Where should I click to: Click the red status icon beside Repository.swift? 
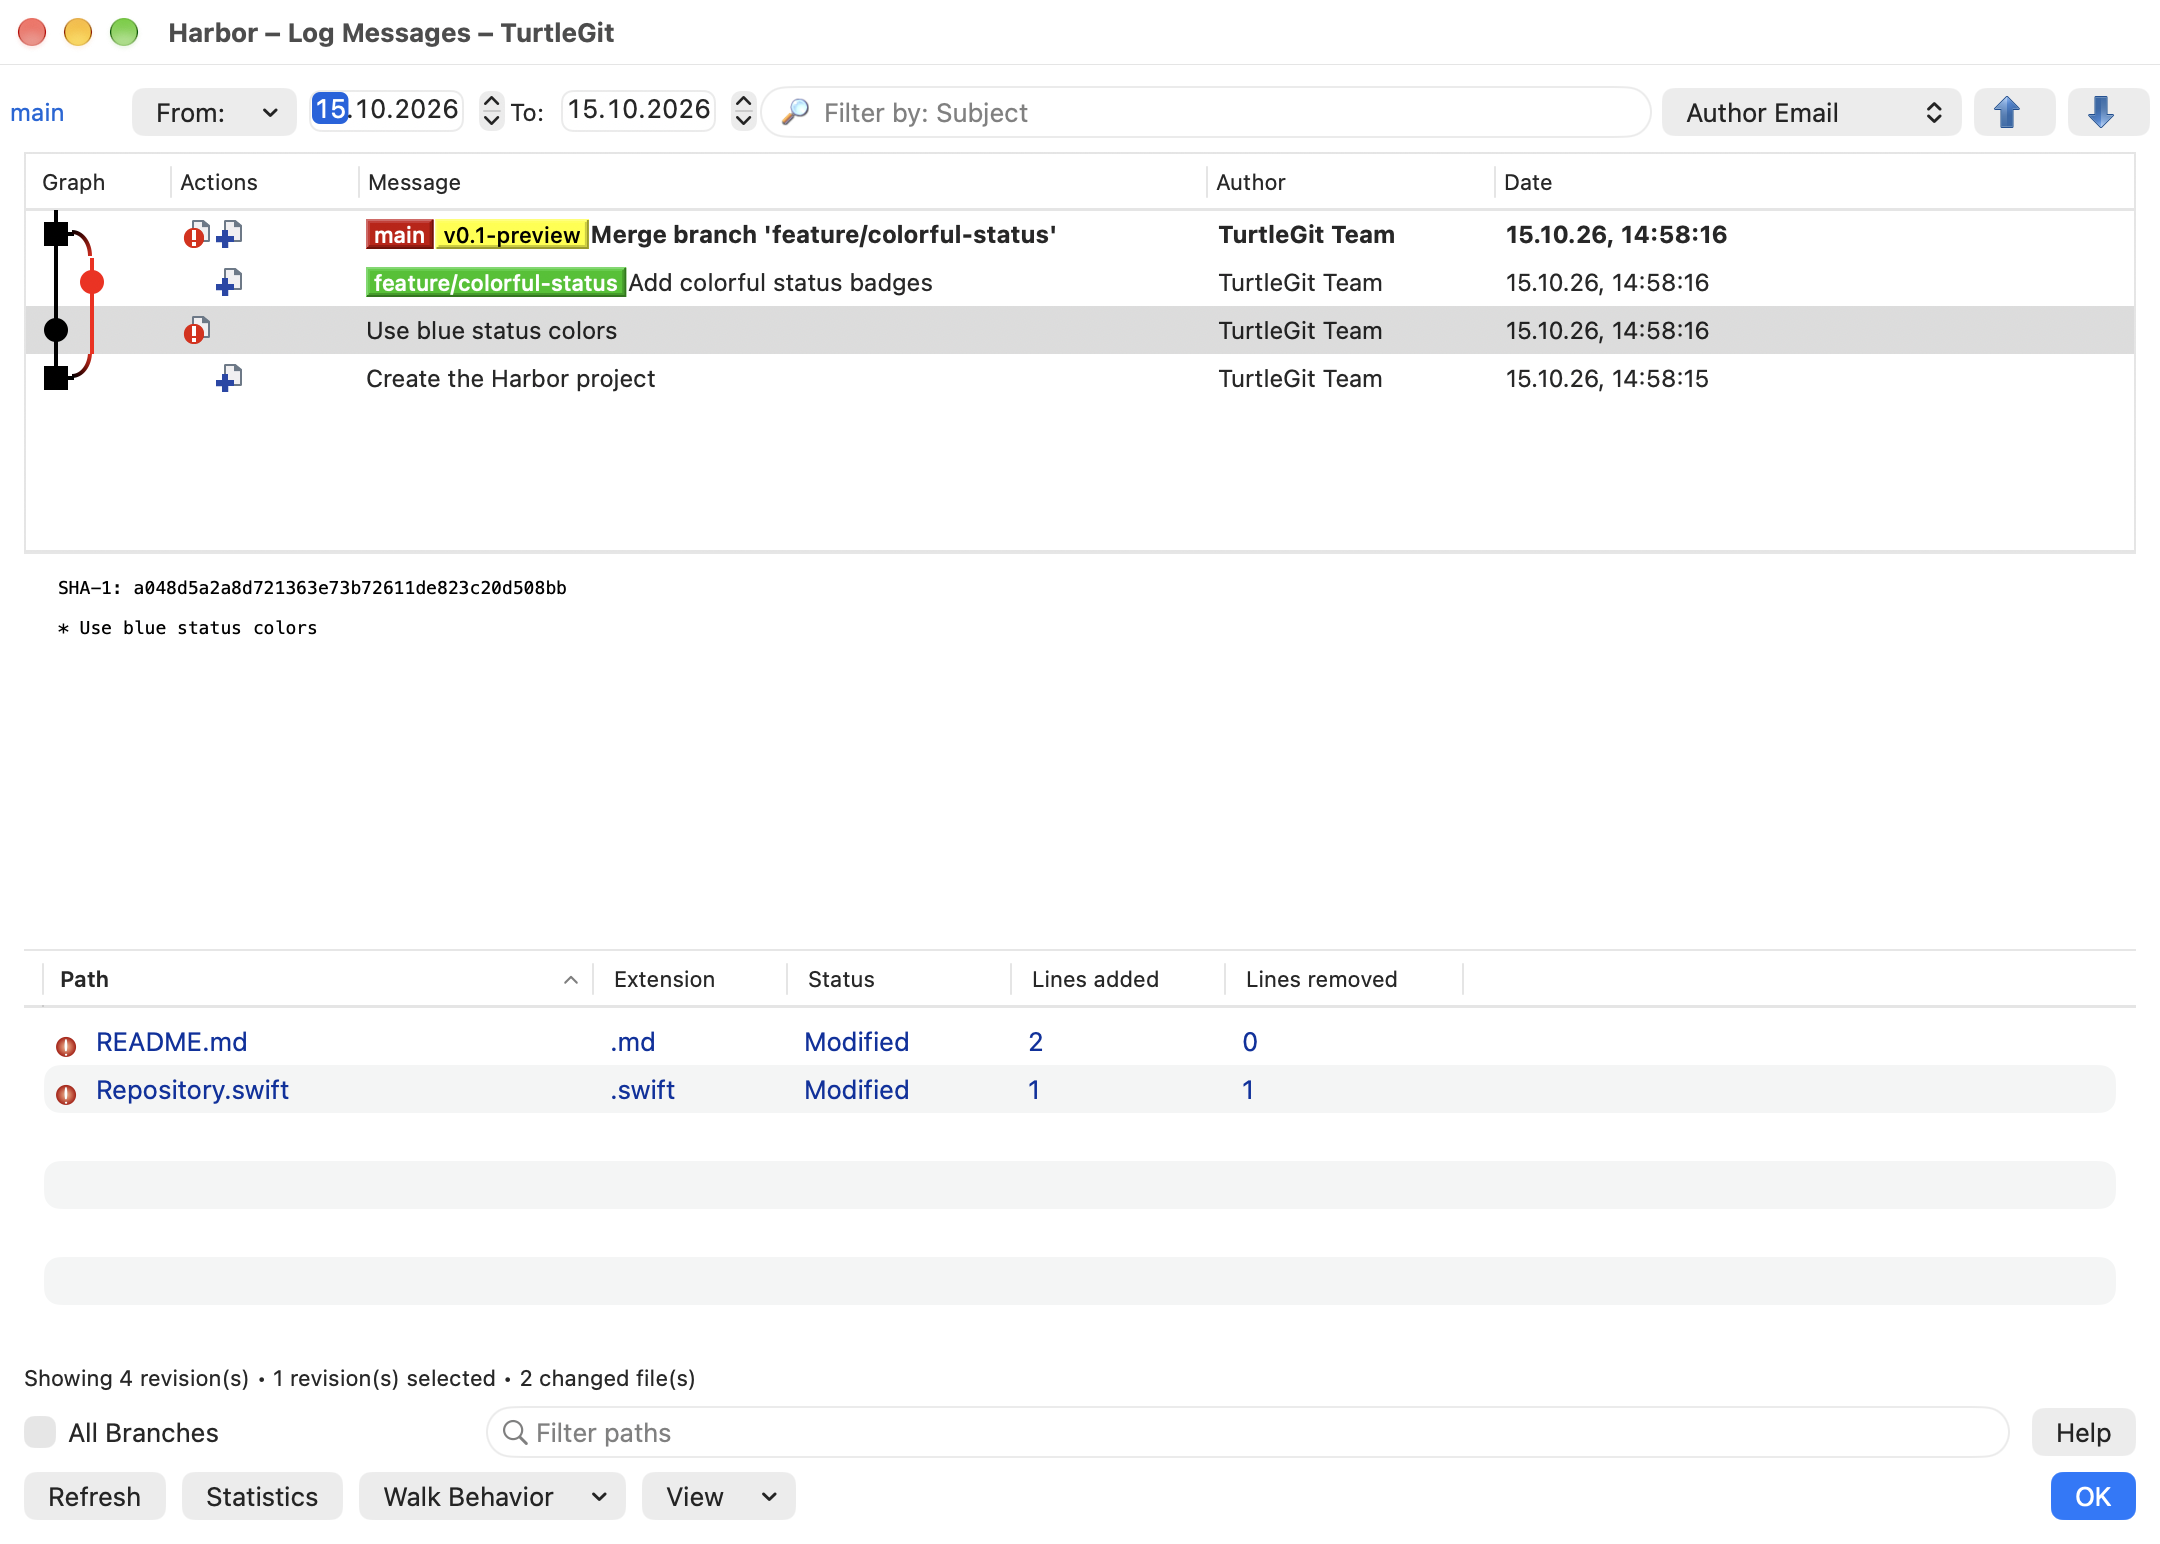point(66,1094)
